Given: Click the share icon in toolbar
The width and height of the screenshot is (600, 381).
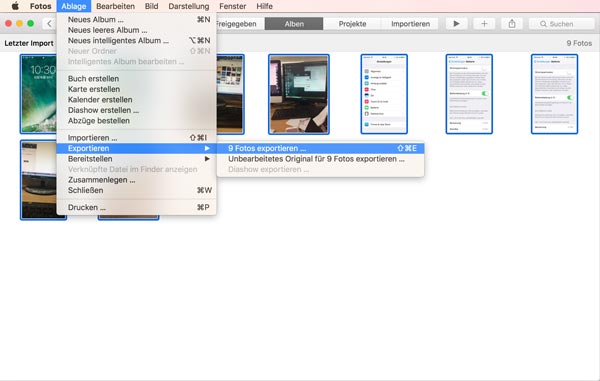Looking at the screenshot, I should point(512,24).
